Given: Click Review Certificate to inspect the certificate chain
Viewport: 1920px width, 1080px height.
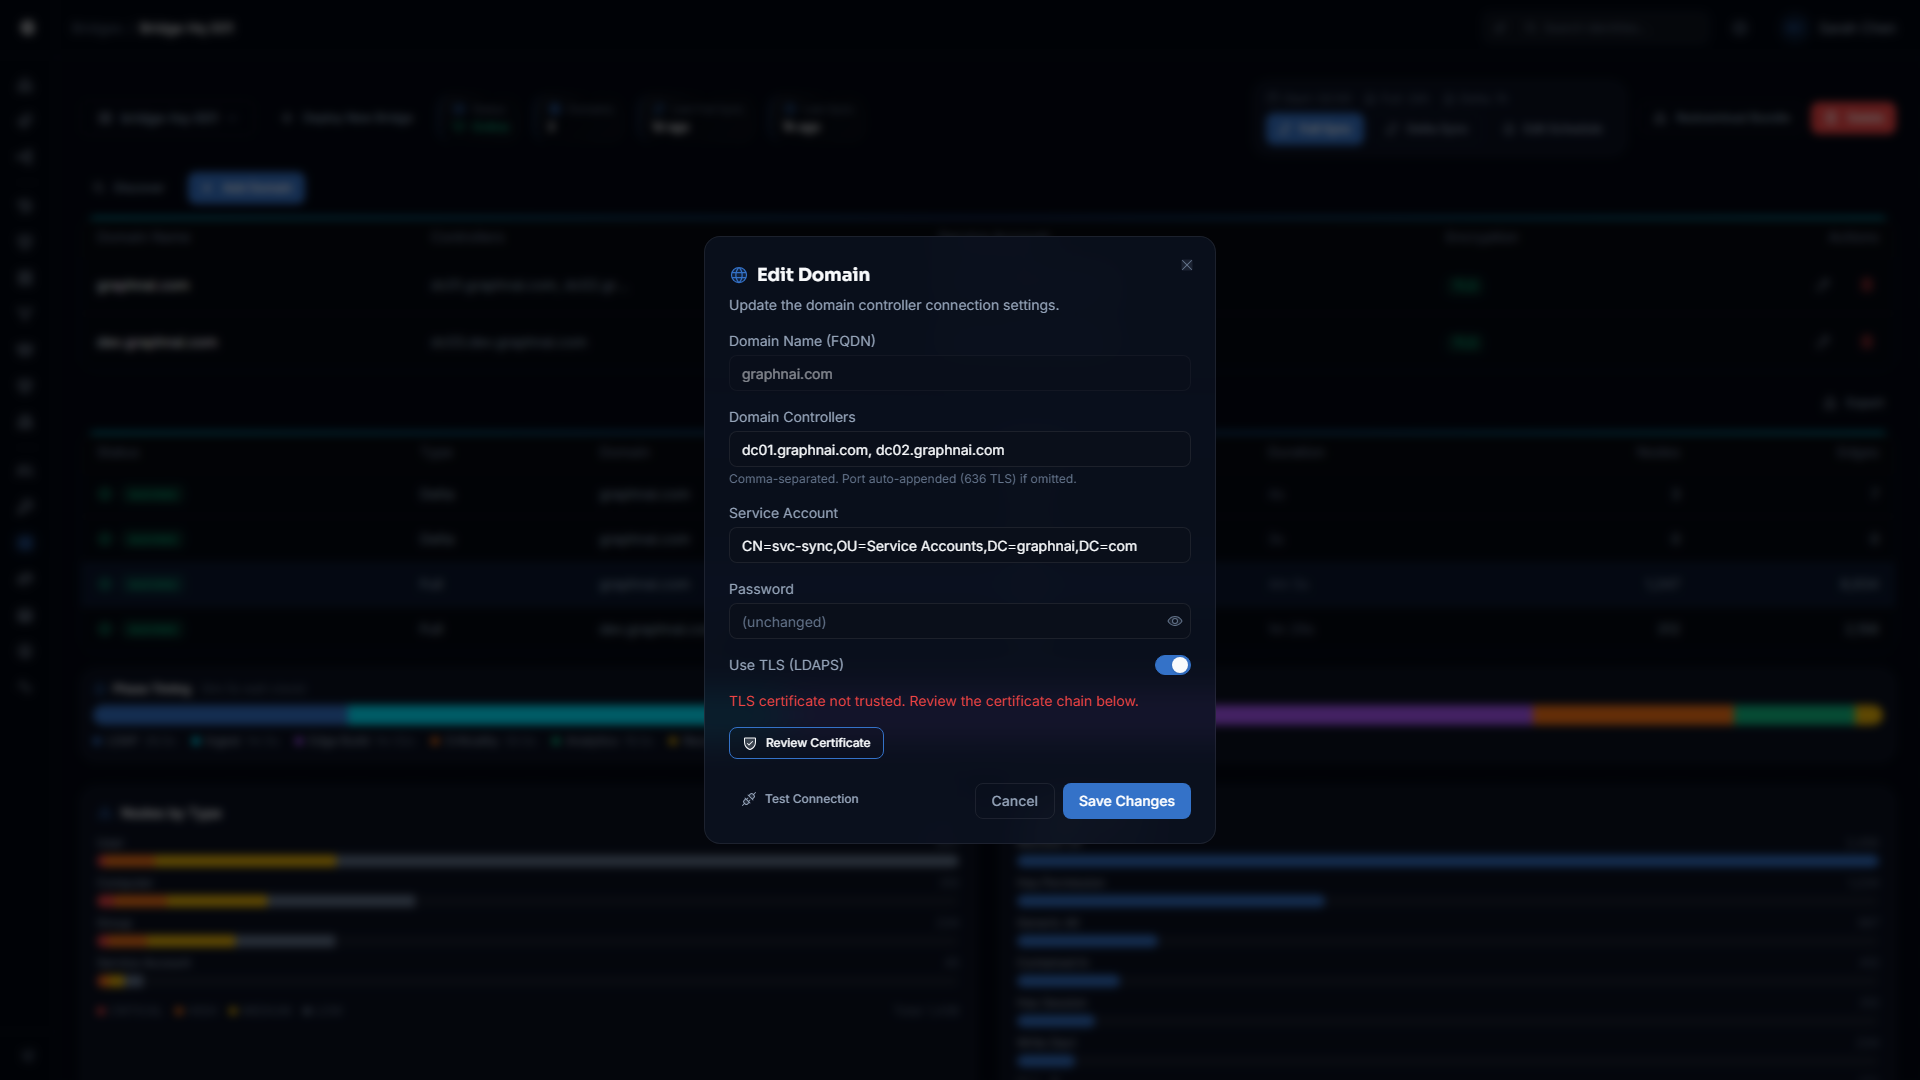Looking at the screenshot, I should tap(805, 743).
